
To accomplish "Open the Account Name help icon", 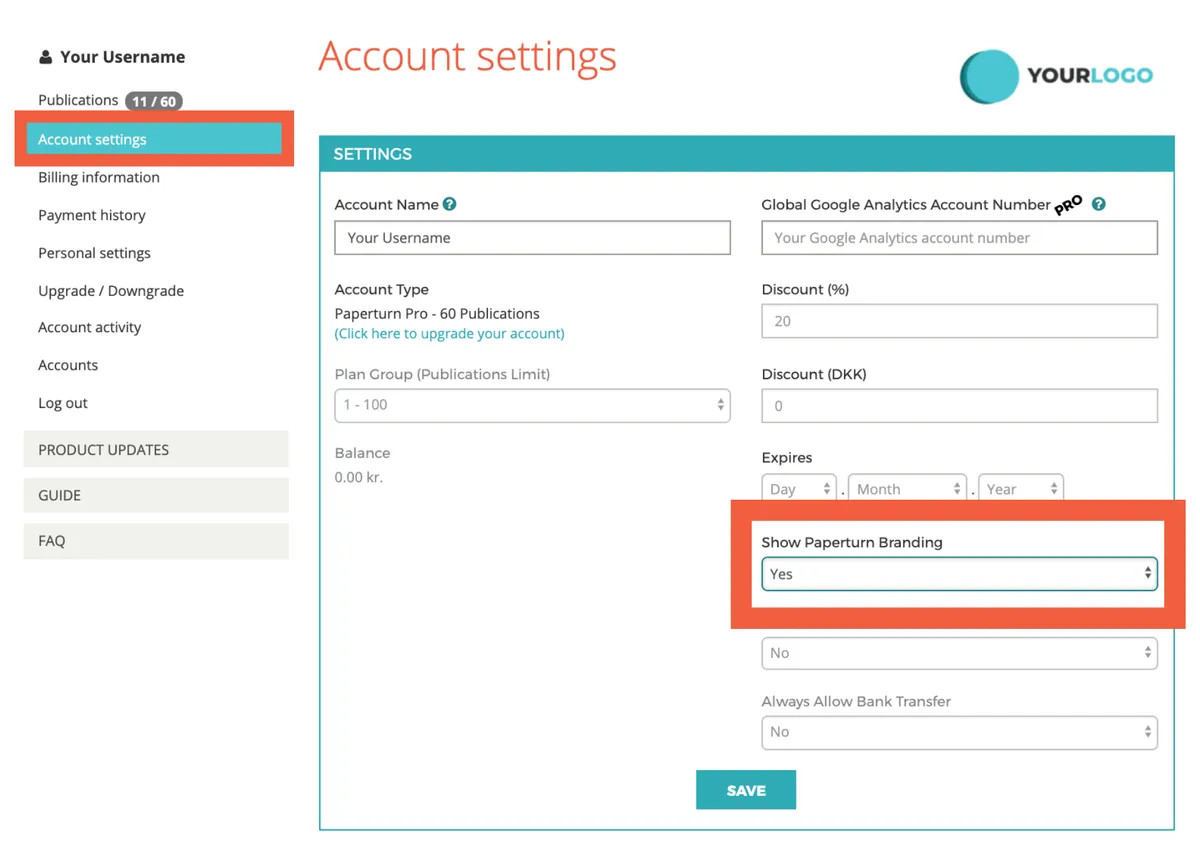I will click(450, 204).
